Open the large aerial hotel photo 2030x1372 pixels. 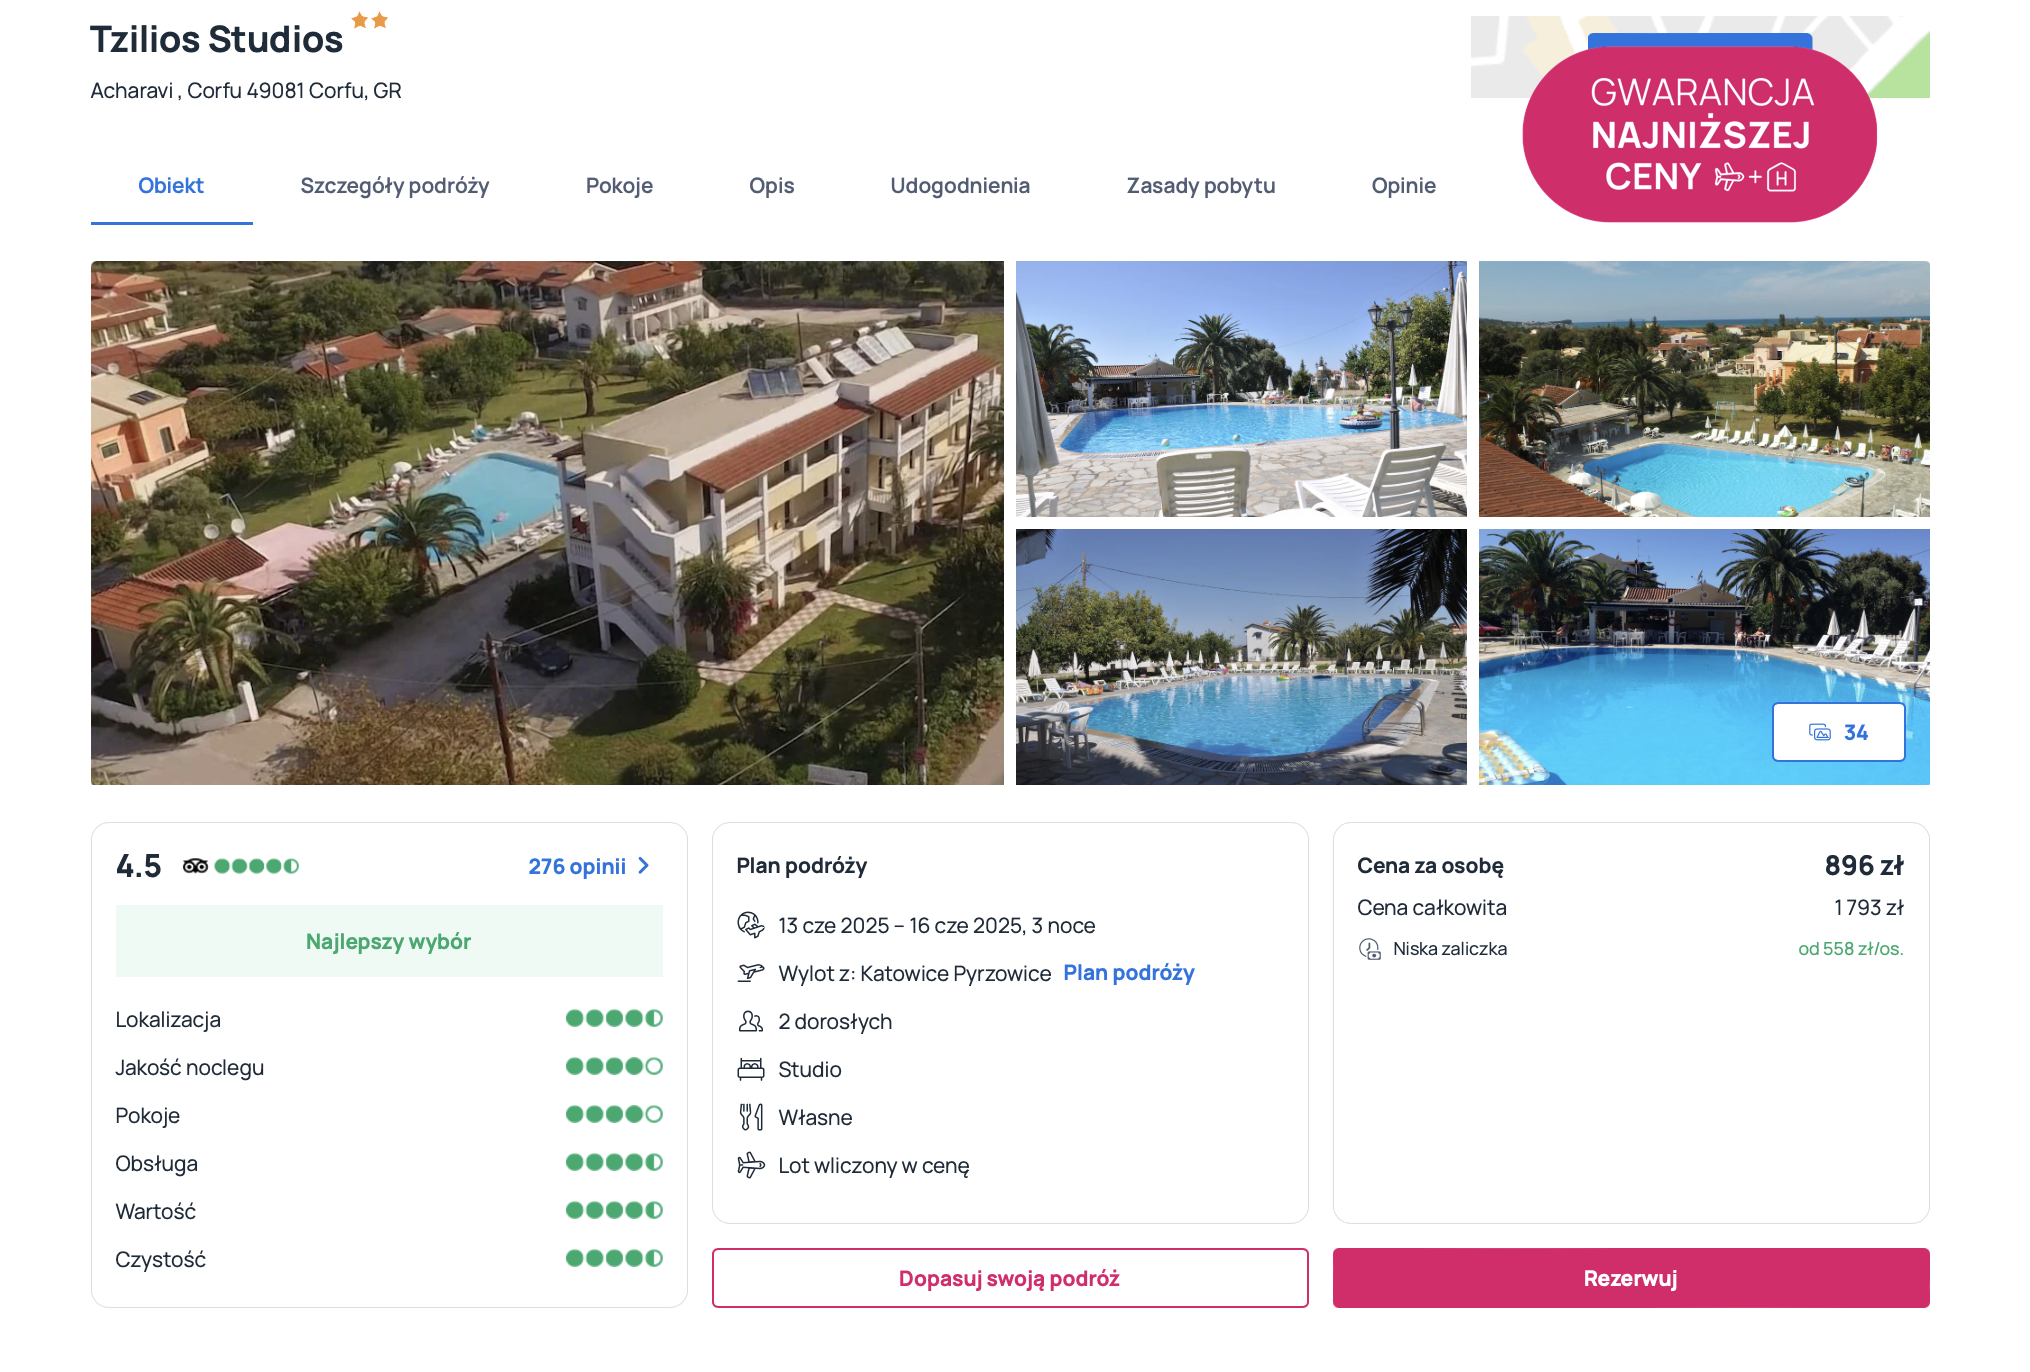[547, 523]
